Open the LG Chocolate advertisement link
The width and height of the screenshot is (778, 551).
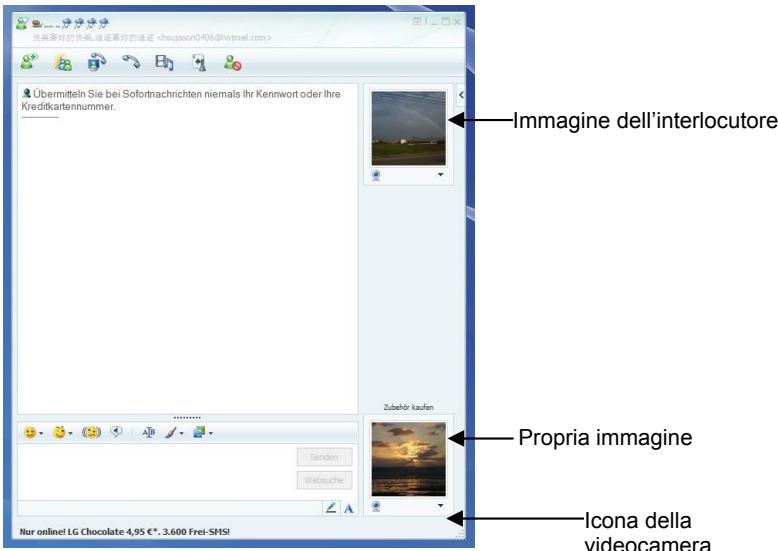pyautogui.click(x=125, y=532)
